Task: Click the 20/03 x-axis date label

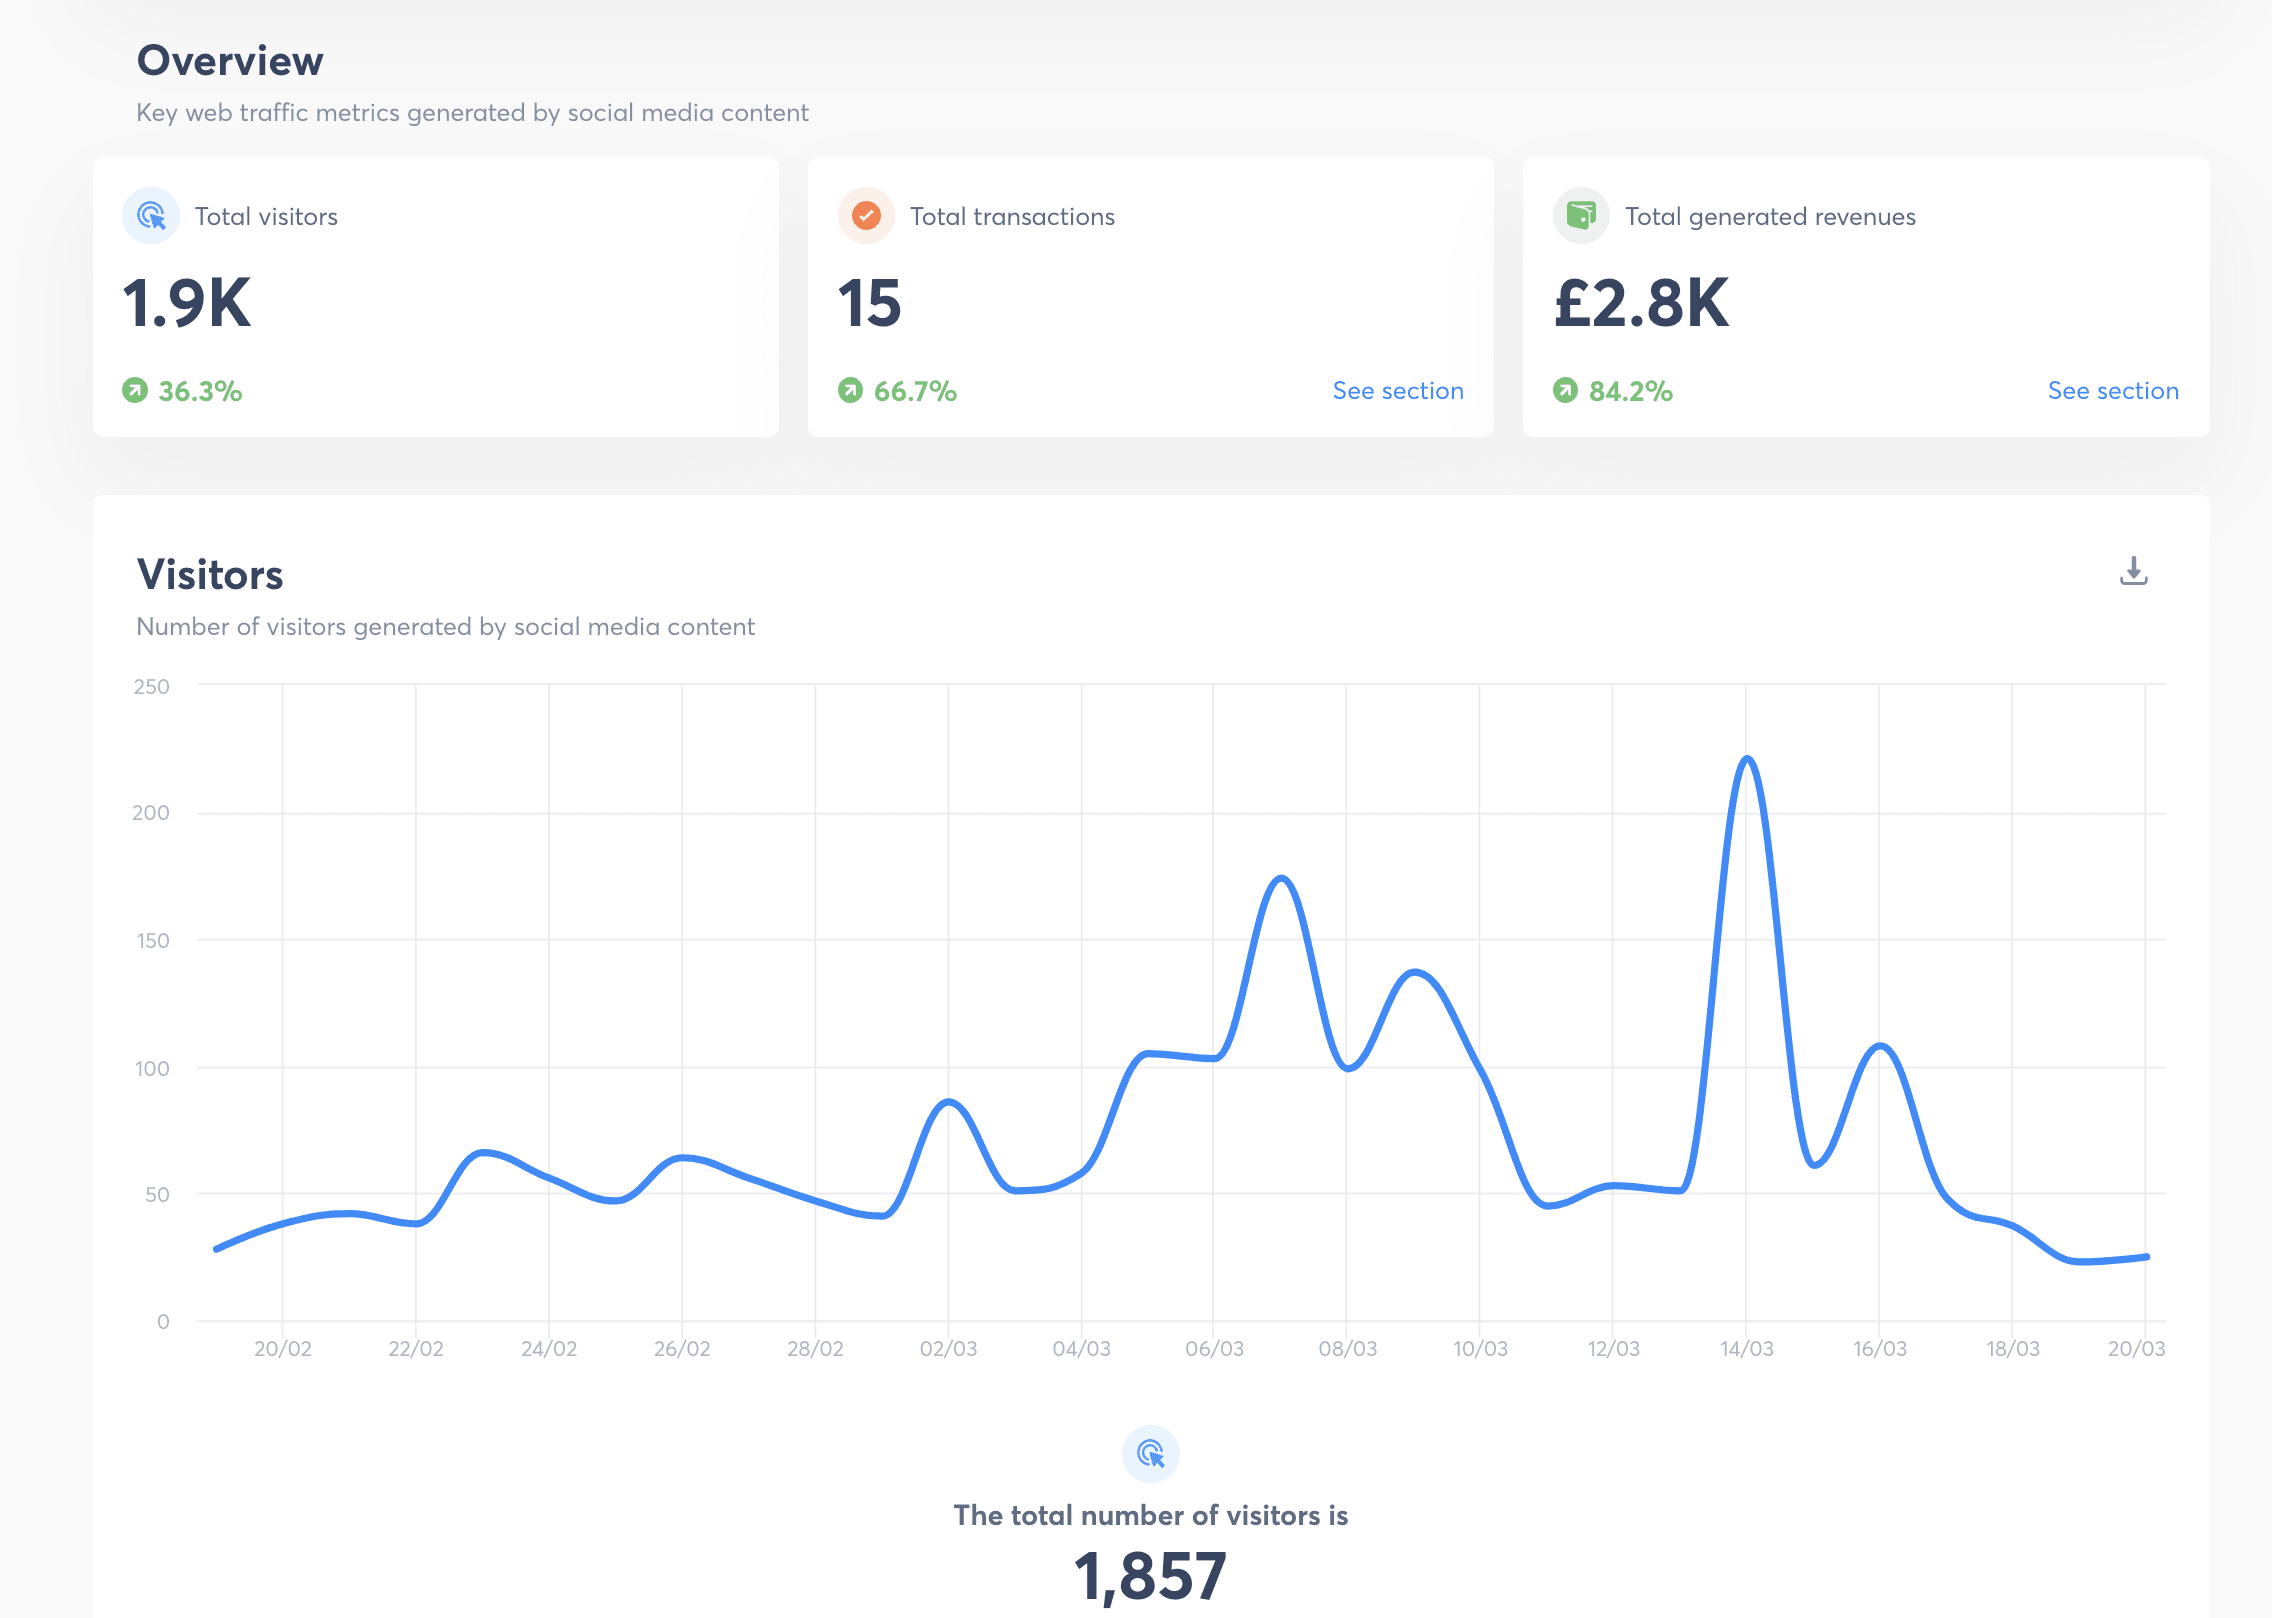Action: pyautogui.click(x=2136, y=1349)
